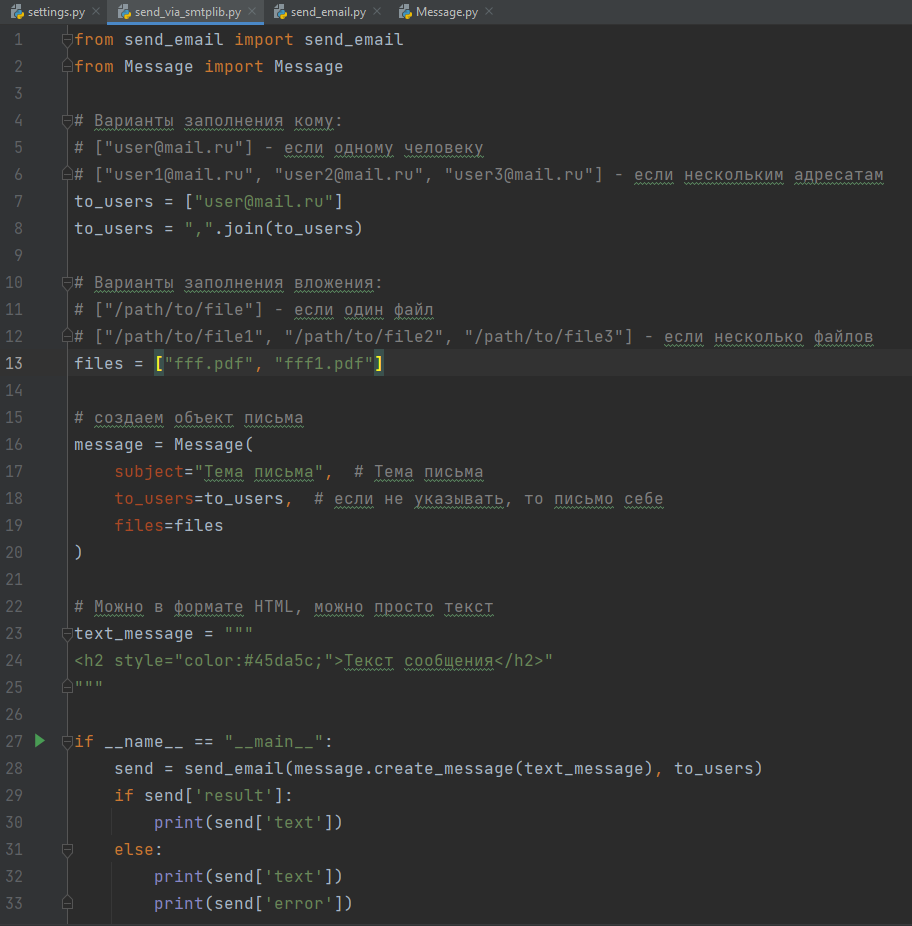
Task: Click the 'result' key on line 29
Action: pos(234,795)
